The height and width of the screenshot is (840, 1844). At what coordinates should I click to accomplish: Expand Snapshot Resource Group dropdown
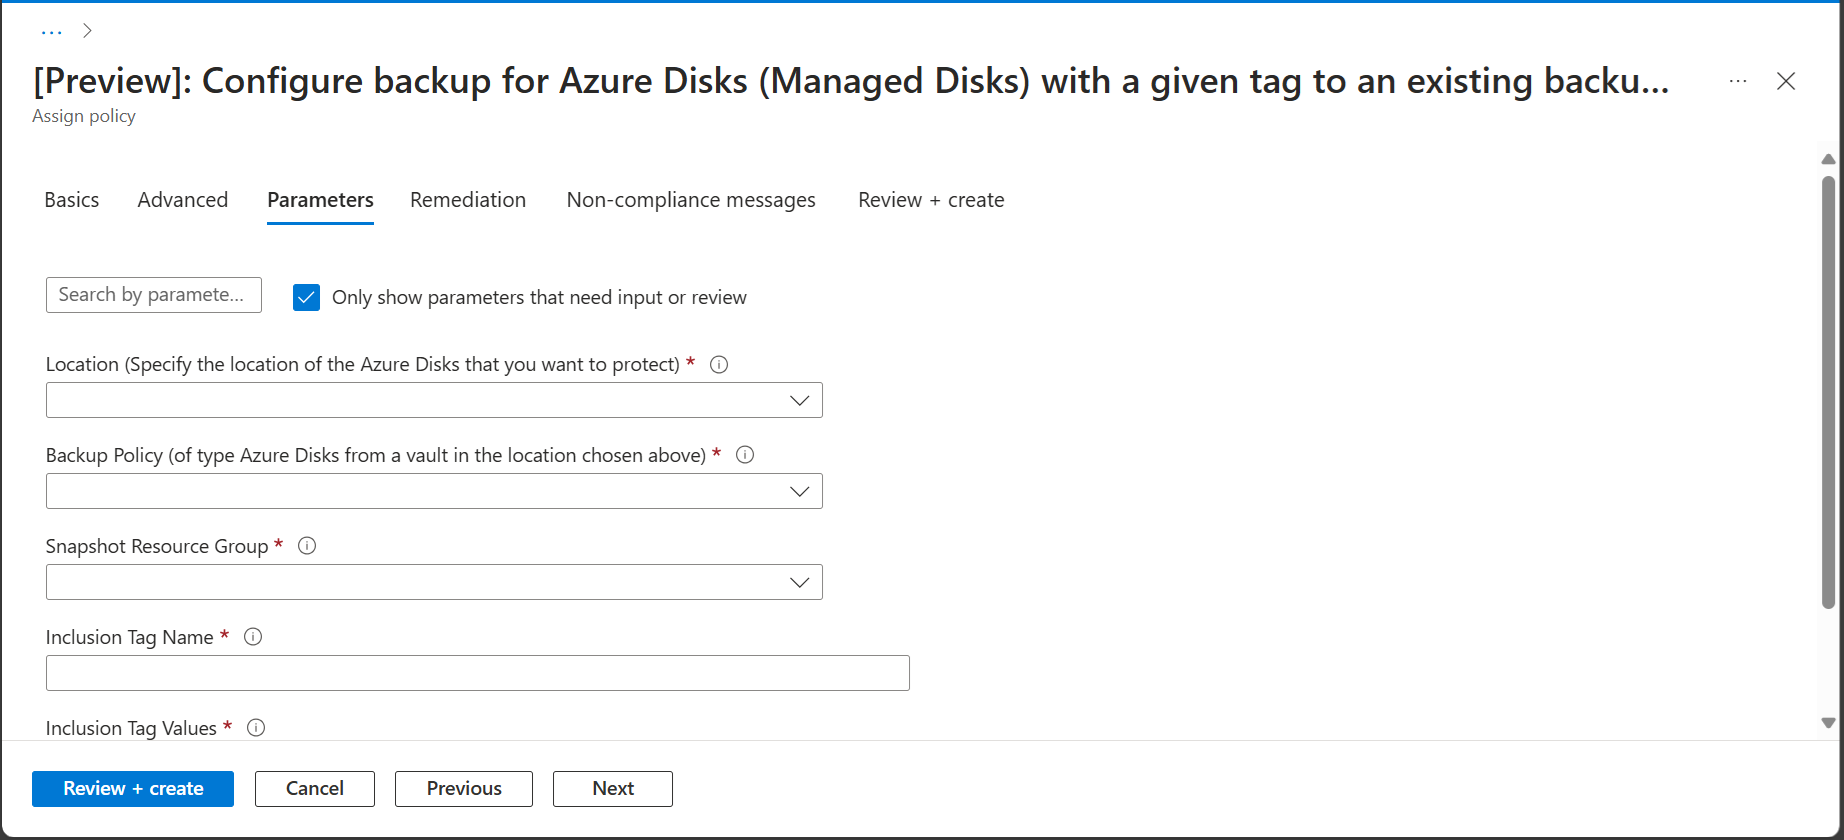tap(434, 582)
